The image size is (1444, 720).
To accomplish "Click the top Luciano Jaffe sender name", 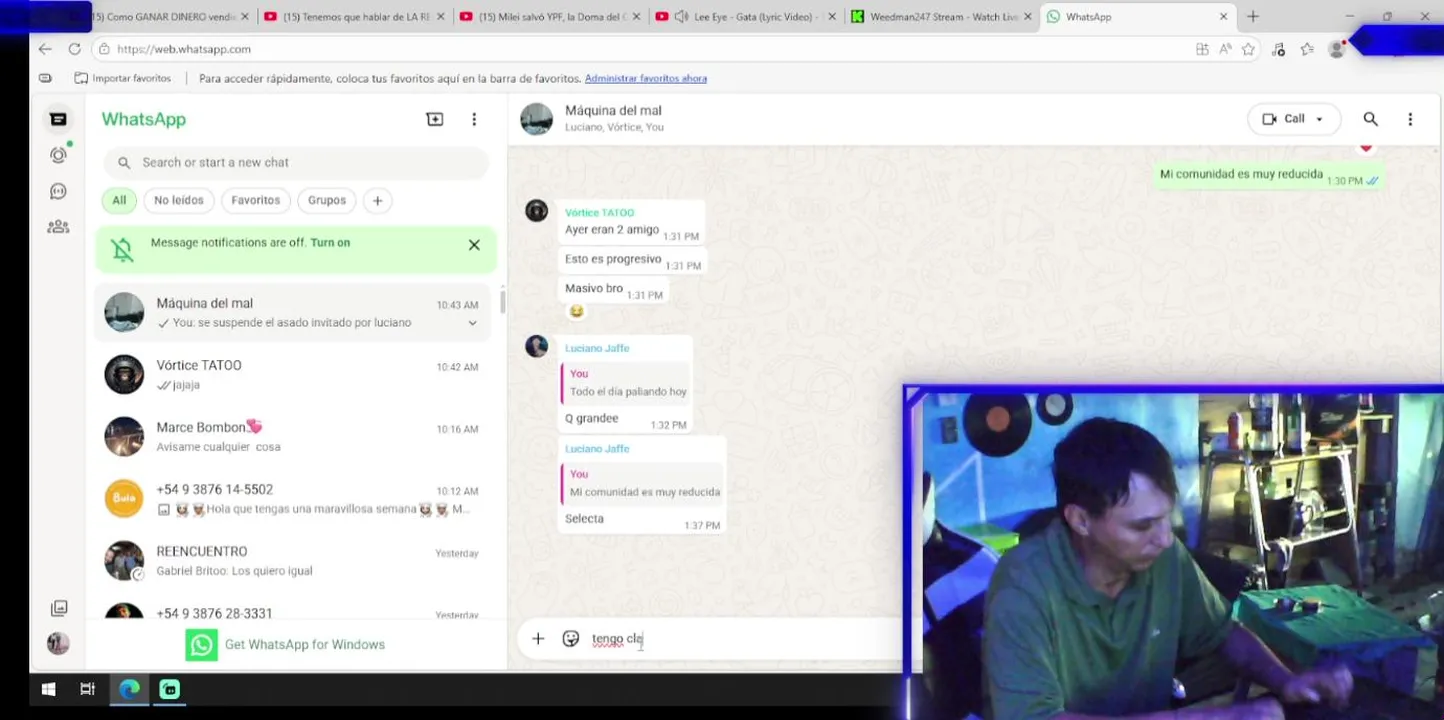I will click(x=597, y=348).
